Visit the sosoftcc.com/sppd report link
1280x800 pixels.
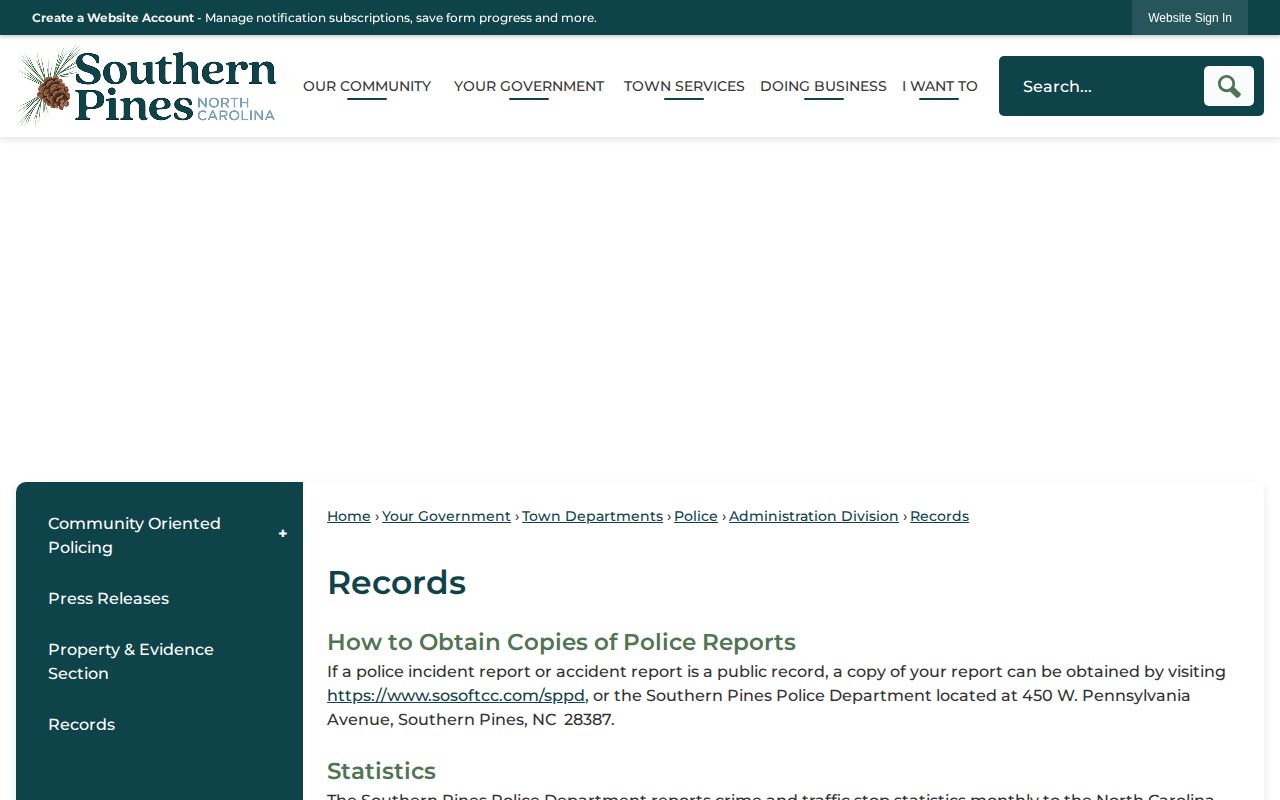pos(456,696)
